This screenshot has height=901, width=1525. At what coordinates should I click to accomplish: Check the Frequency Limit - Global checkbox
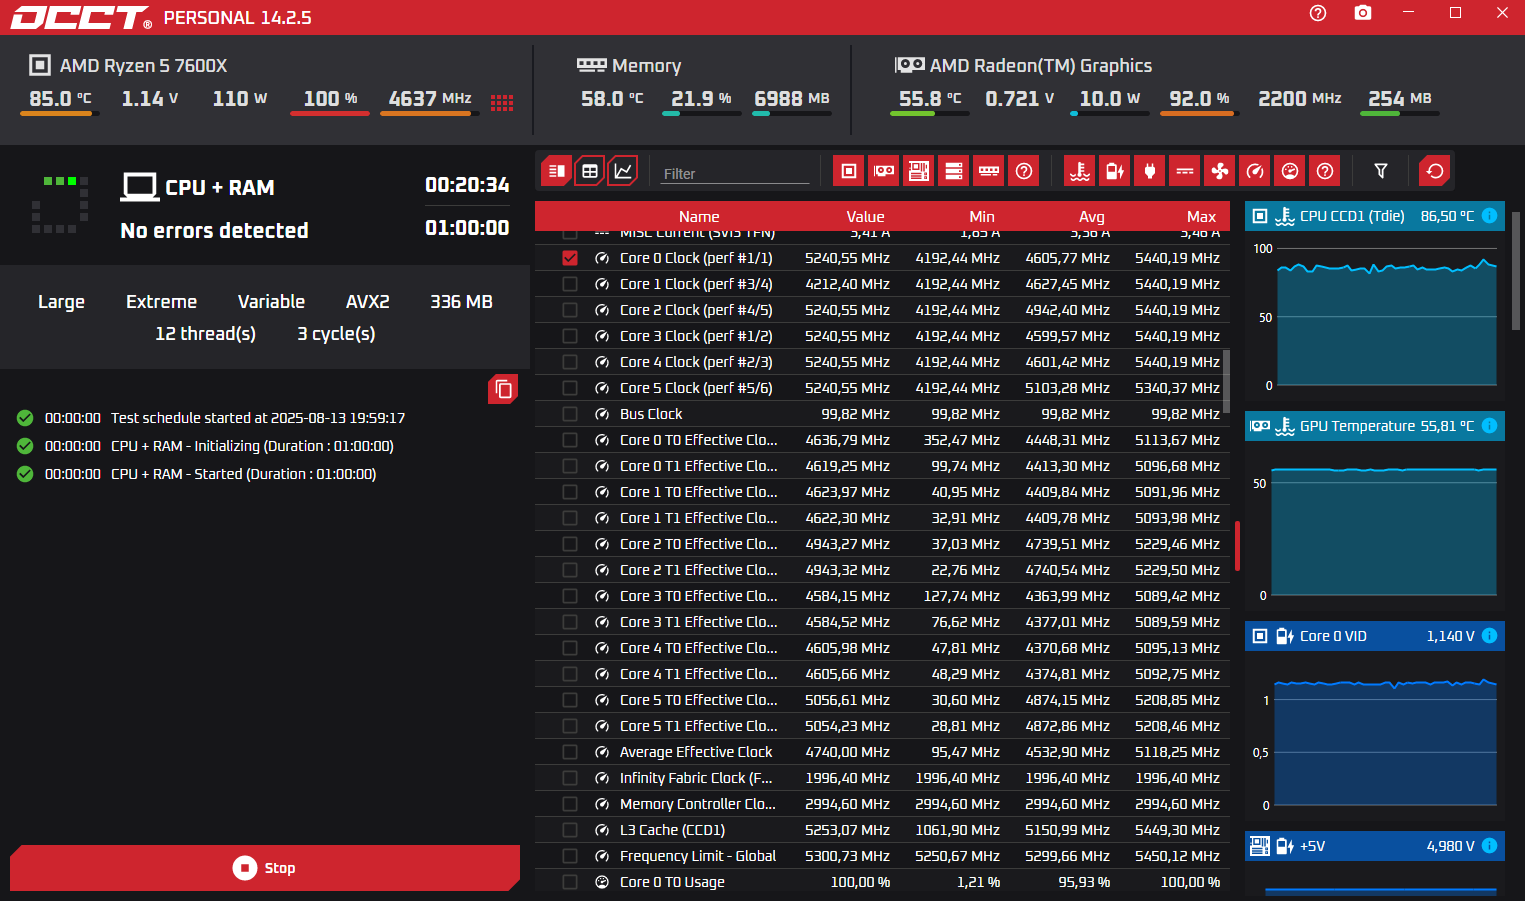click(x=570, y=856)
